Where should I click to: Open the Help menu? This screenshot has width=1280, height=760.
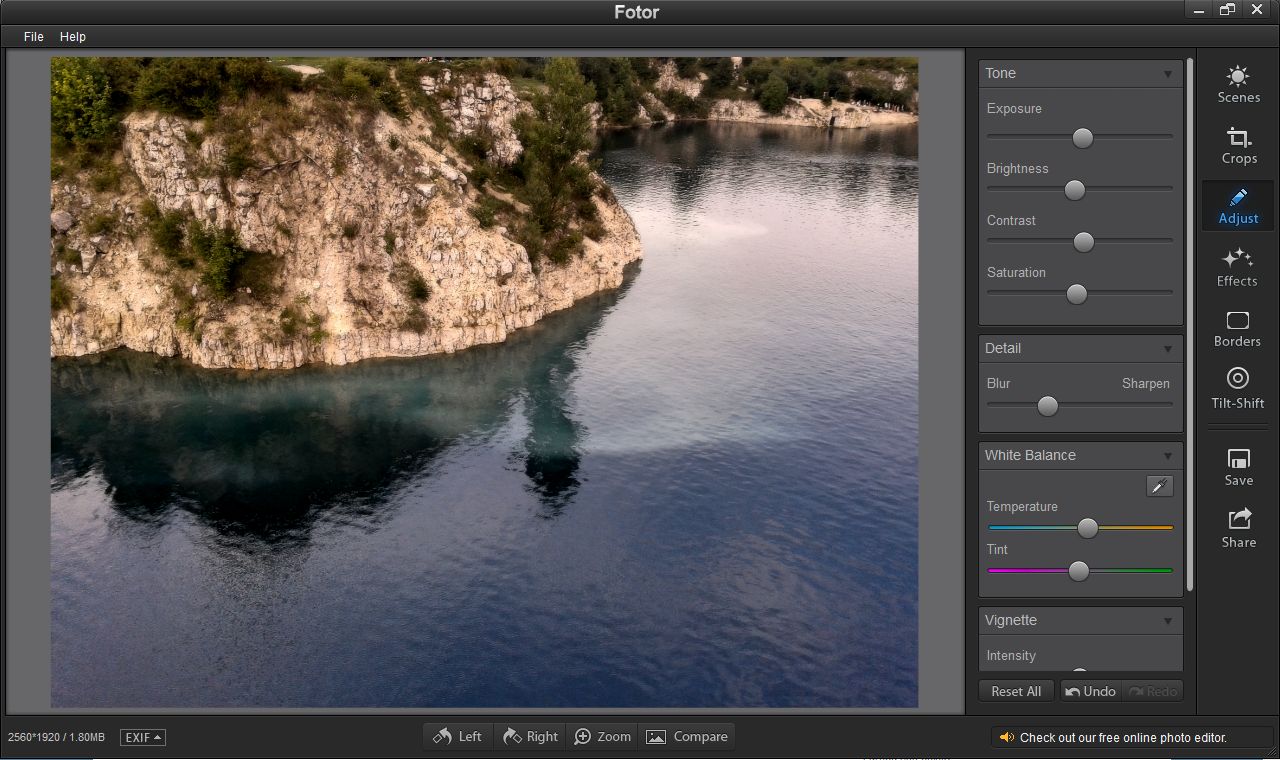(x=73, y=36)
